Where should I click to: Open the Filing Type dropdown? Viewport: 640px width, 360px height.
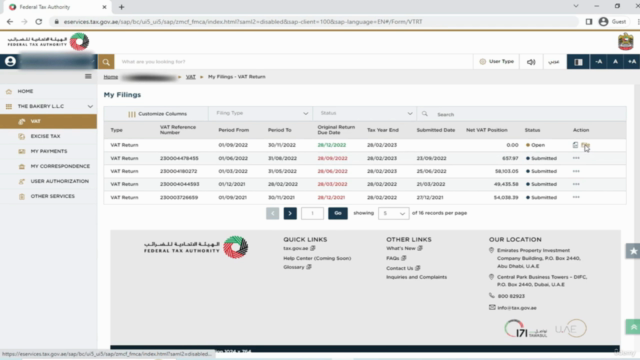click(260, 113)
